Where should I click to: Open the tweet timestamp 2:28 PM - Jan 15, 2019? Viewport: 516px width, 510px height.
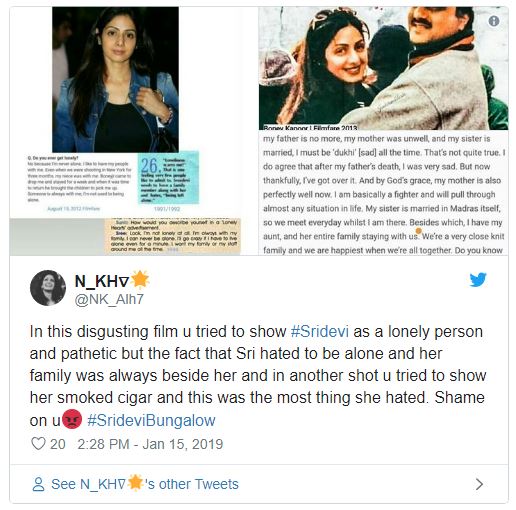(150, 444)
